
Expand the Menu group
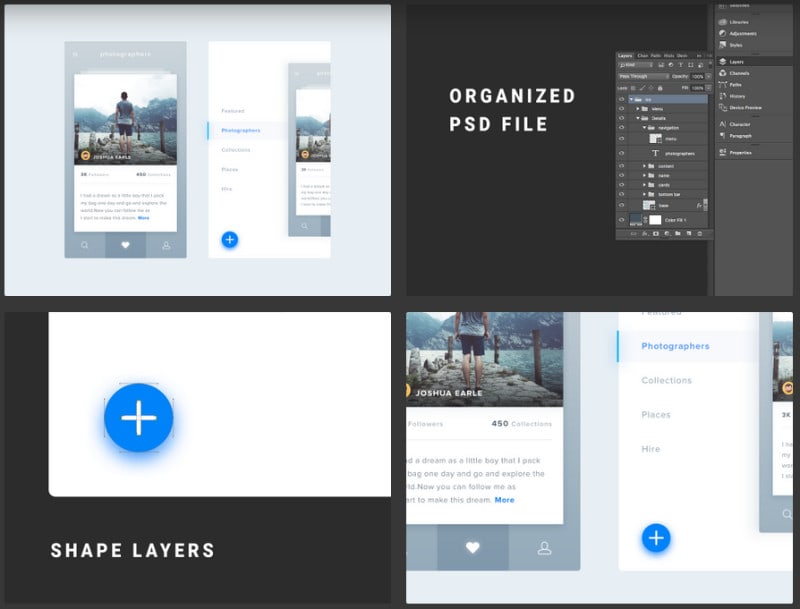[x=638, y=109]
